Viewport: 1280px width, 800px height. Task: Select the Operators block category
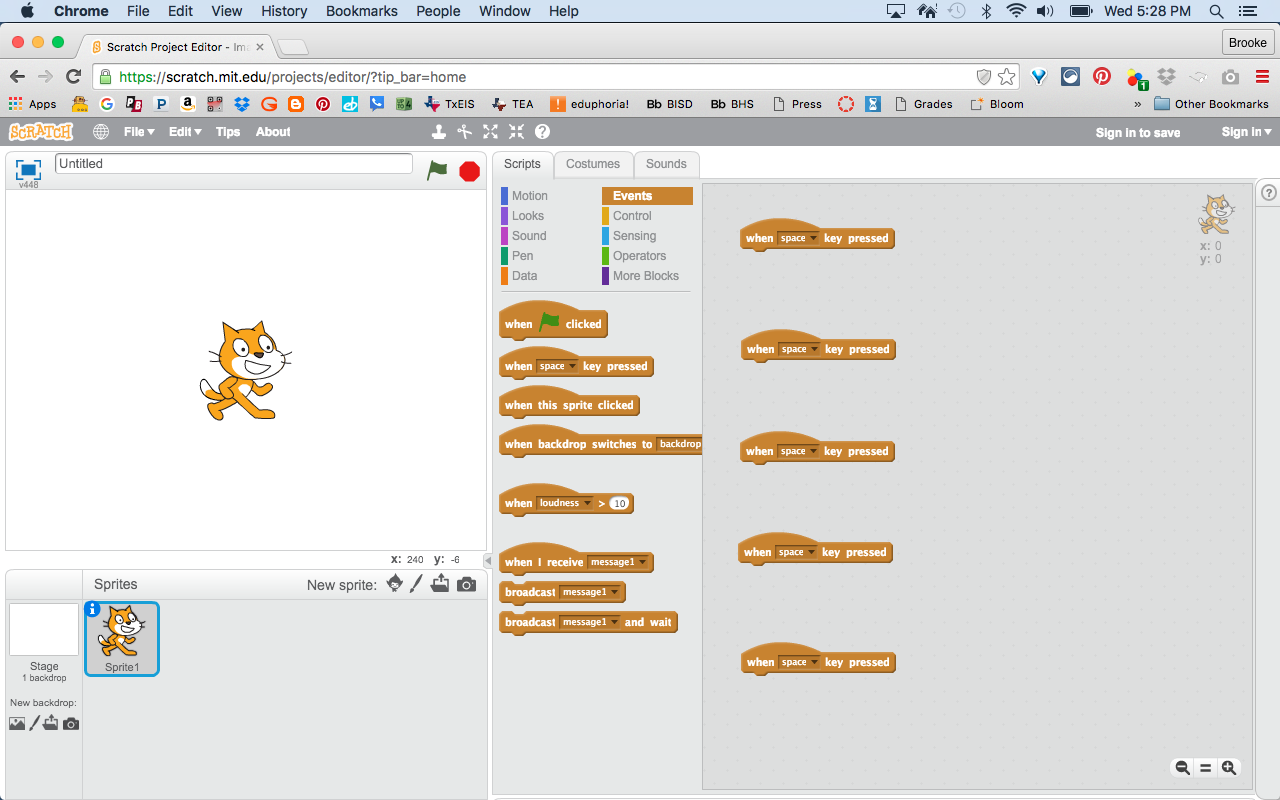[x=639, y=256]
